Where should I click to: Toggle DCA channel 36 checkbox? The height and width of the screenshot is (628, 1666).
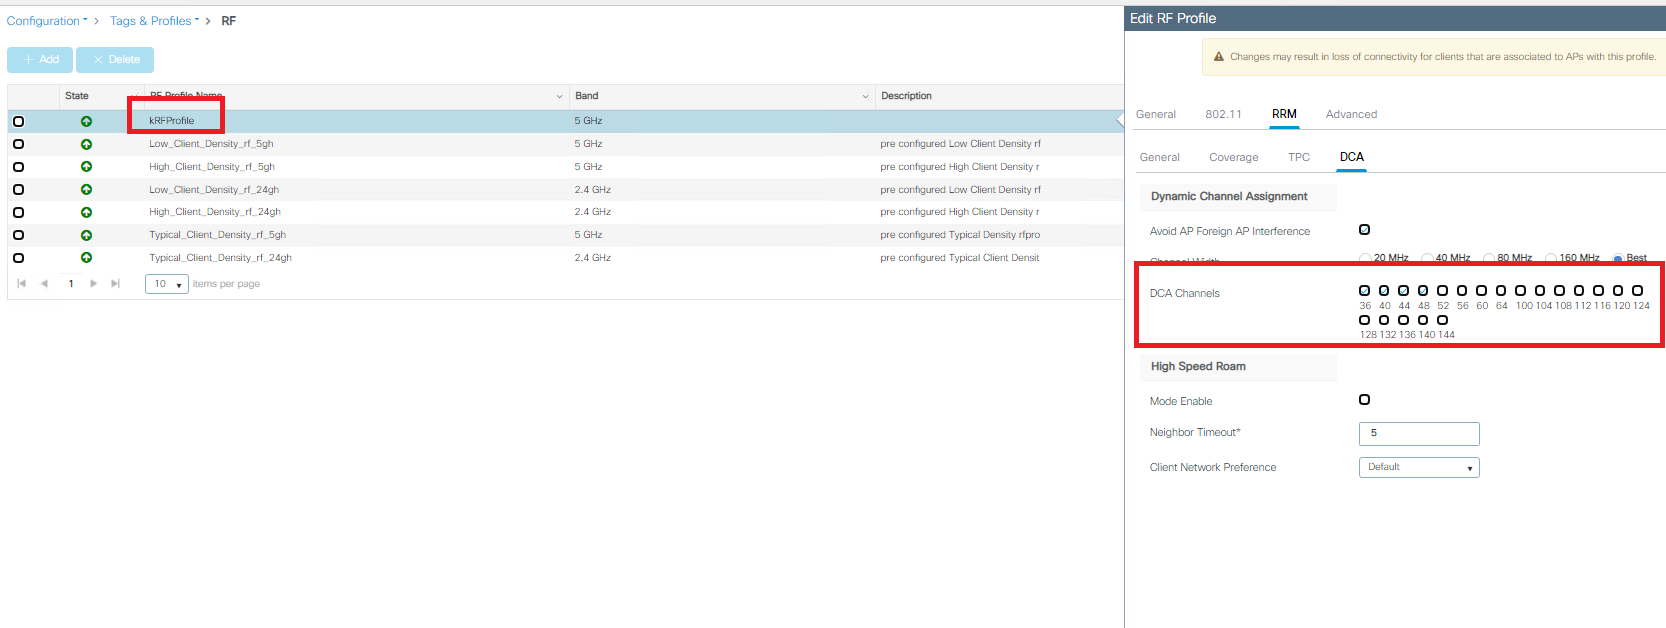pyautogui.click(x=1364, y=291)
